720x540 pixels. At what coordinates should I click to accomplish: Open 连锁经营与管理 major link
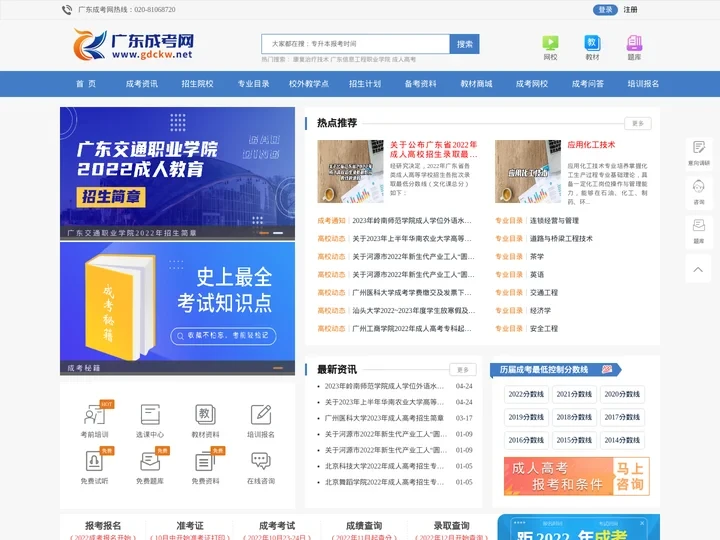click(554, 221)
